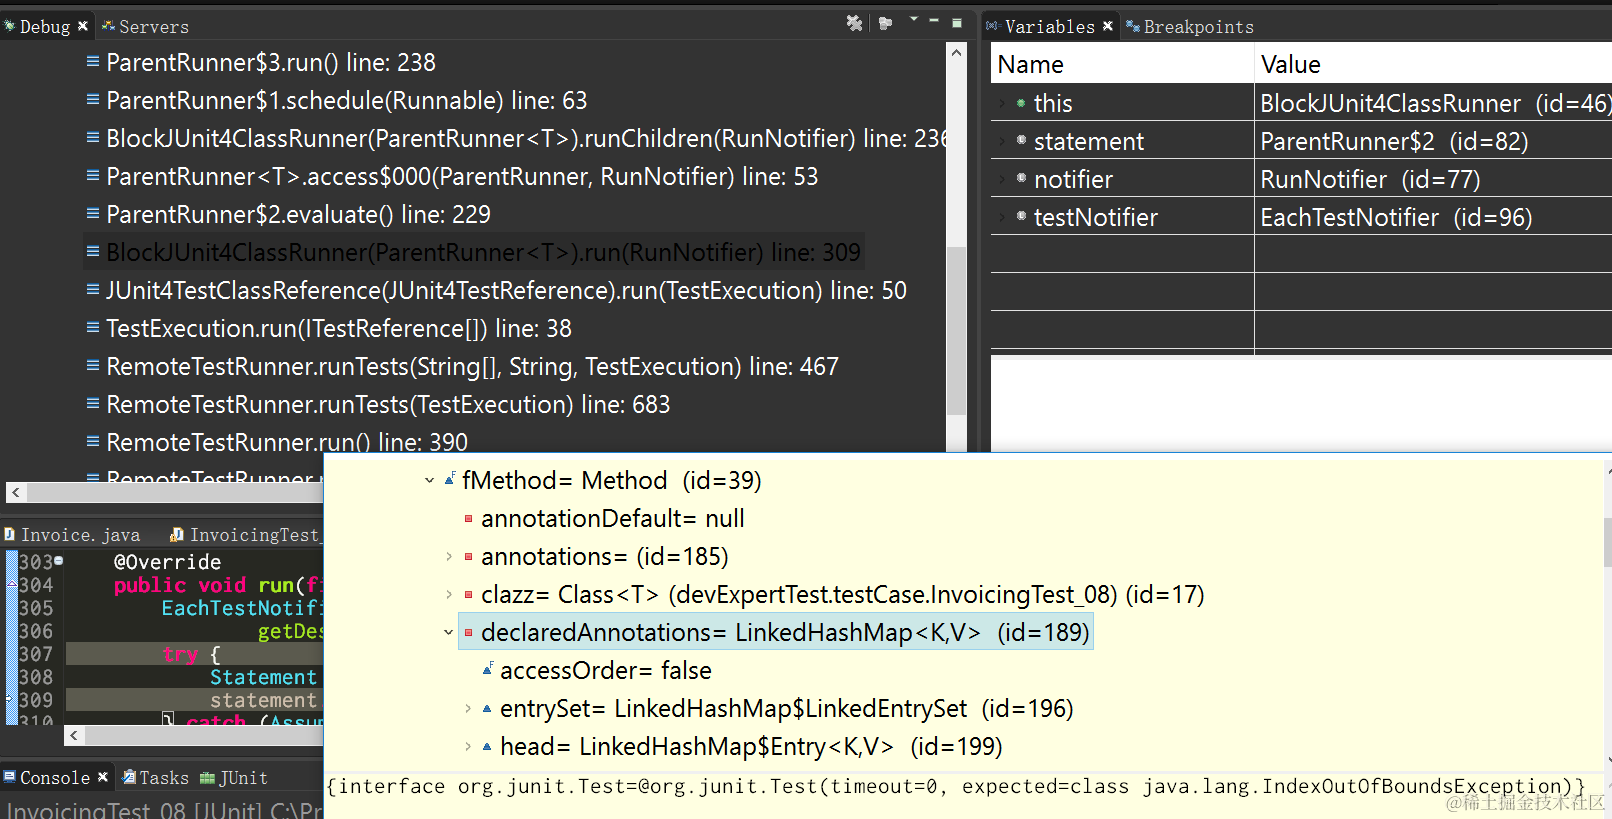Click field icon beside annotationDefault
Screen dimensions: 1612x819
click(468, 519)
